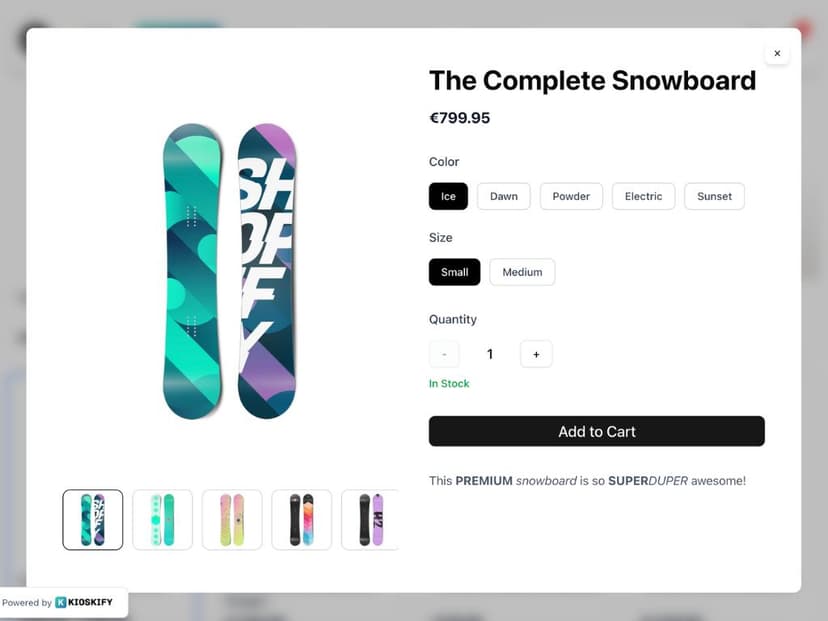This screenshot has width=828, height=621.
Task: Decrease quantity with the minus button
Action: pyautogui.click(x=444, y=354)
